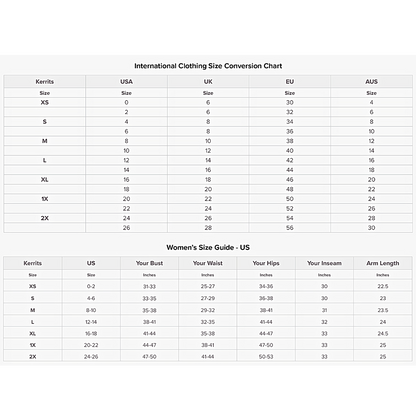416x416 pixels.
Task: Click the Your Inseam column header
Action: (324, 263)
